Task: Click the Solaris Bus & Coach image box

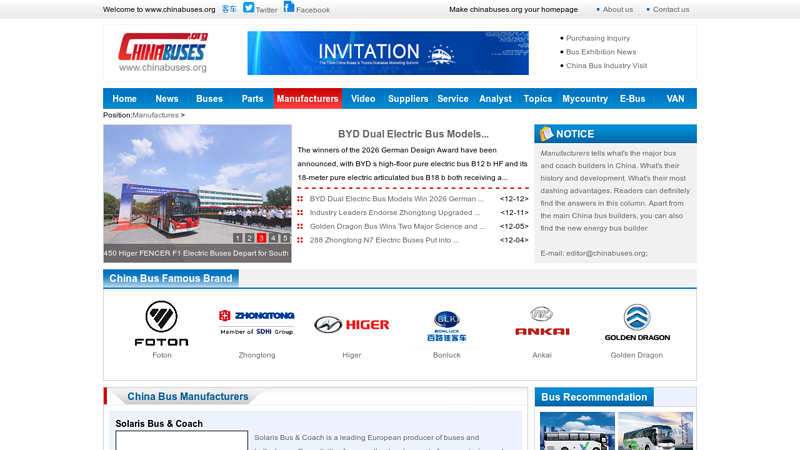Action: coord(182,440)
